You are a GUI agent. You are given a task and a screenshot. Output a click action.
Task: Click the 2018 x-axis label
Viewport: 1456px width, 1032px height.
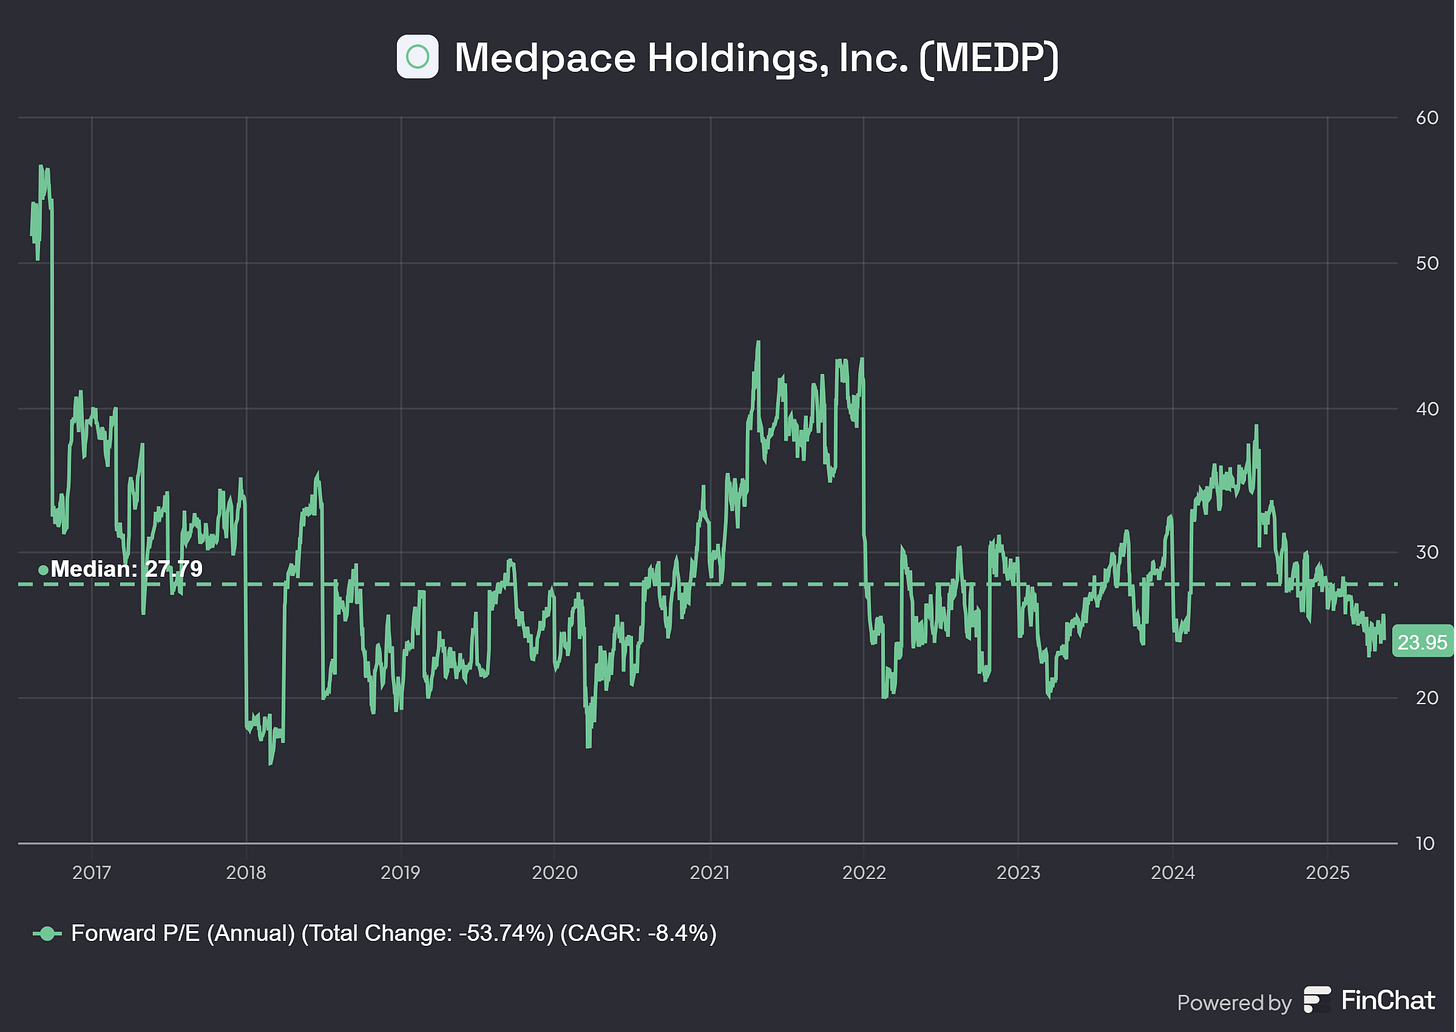246,873
